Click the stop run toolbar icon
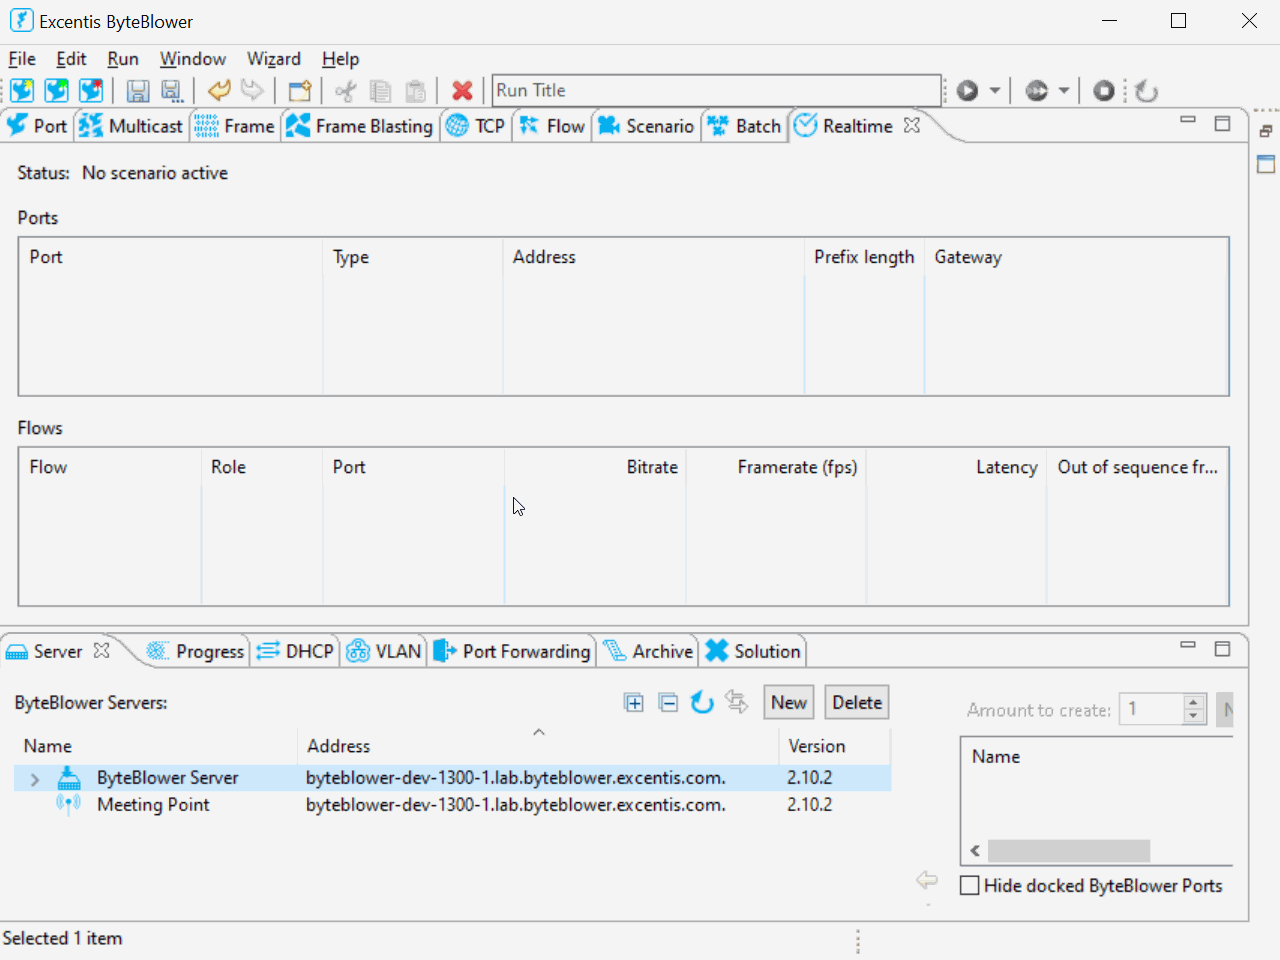The width and height of the screenshot is (1280, 960). click(x=1103, y=91)
